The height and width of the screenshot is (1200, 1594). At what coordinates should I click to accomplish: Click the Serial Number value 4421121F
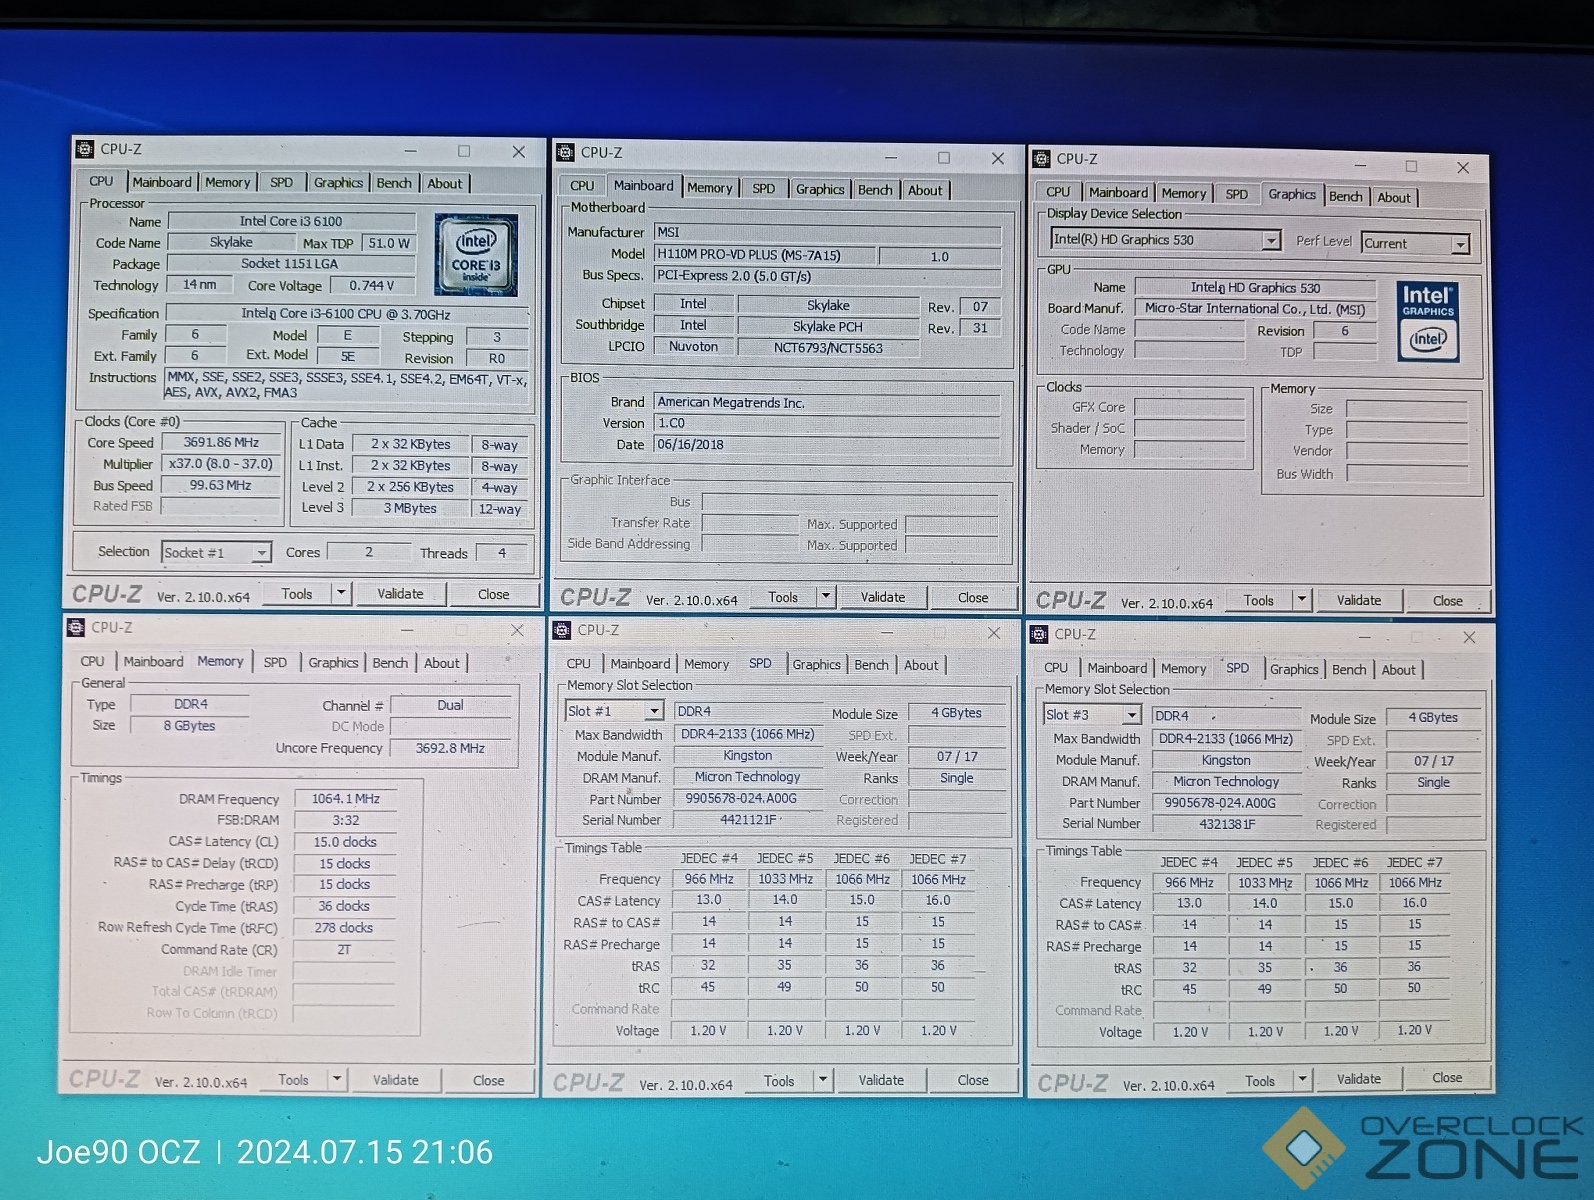point(748,820)
